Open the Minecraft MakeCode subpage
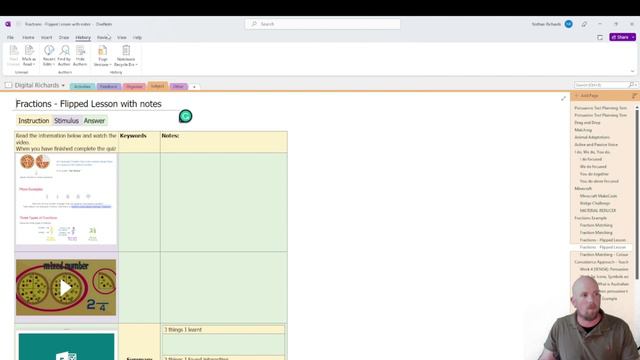The width and height of the screenshot is (640, 360). [x=598, y=196]
